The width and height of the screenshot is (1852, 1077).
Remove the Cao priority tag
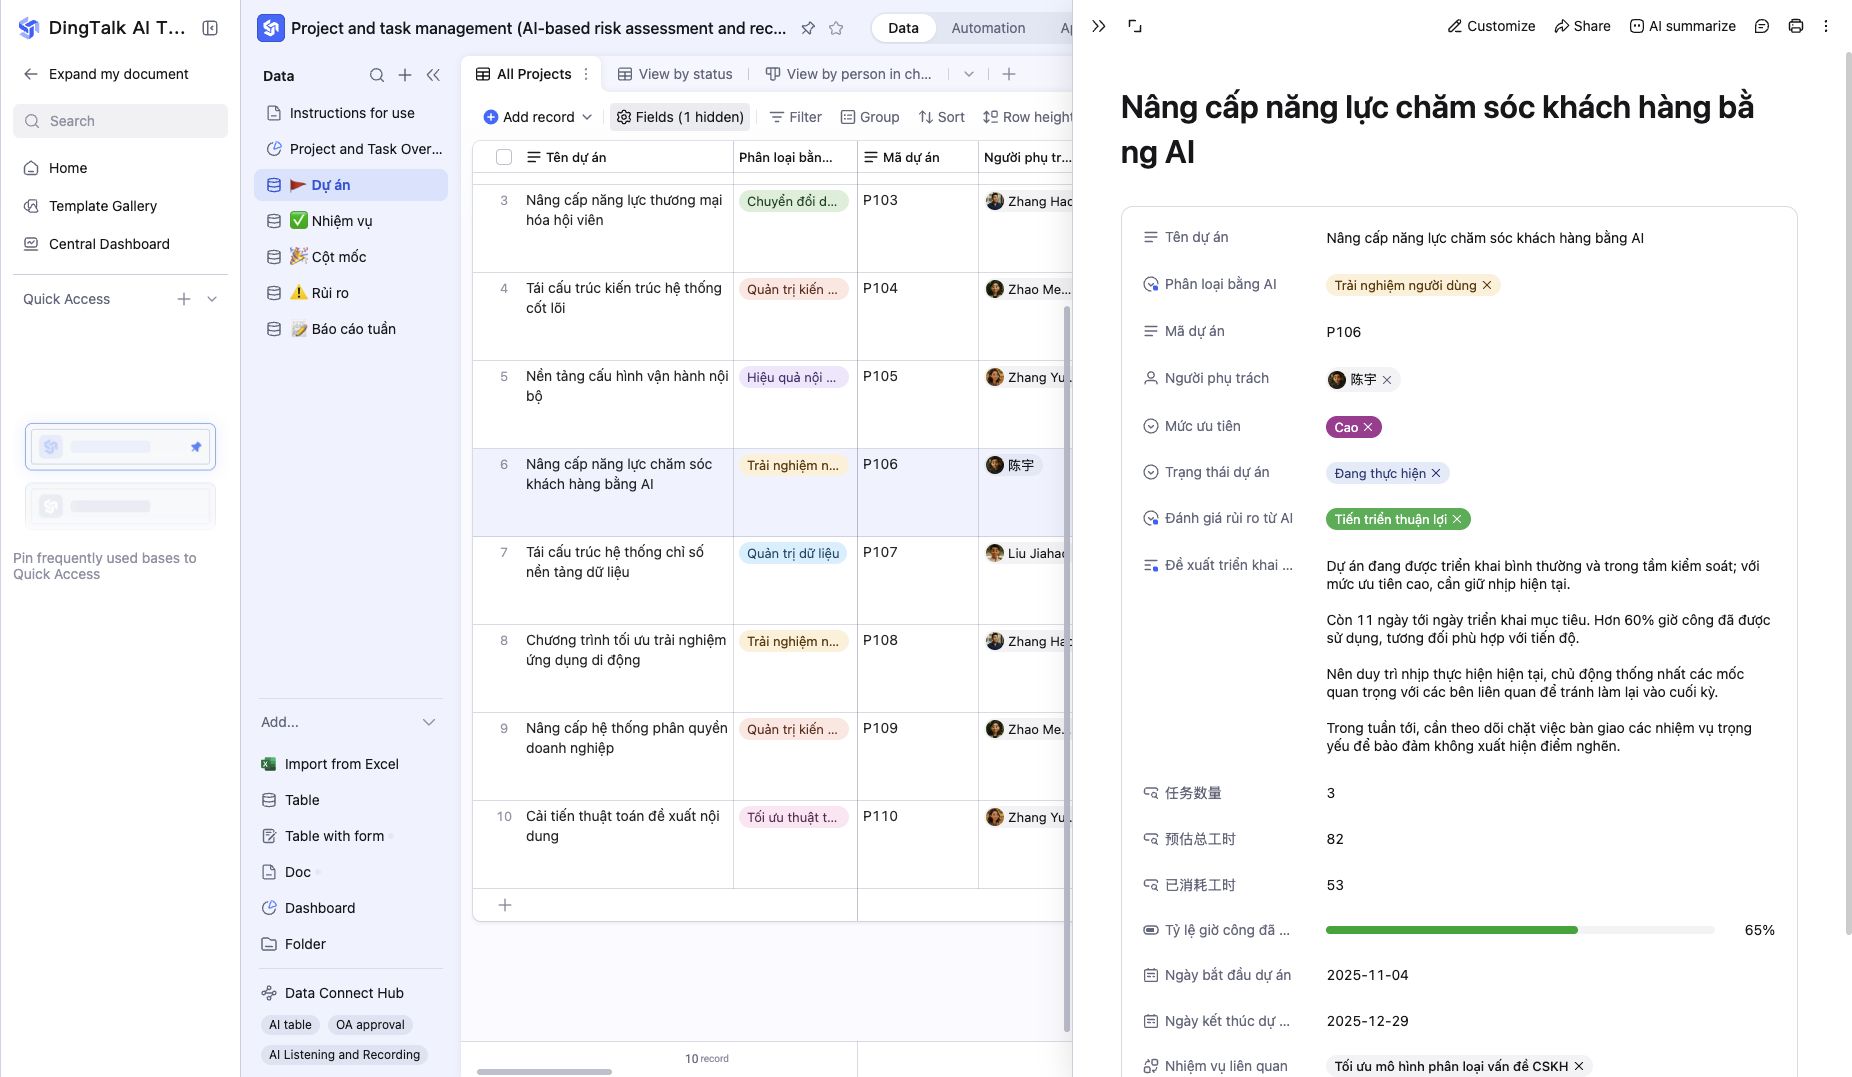[x=1368, y=427]
